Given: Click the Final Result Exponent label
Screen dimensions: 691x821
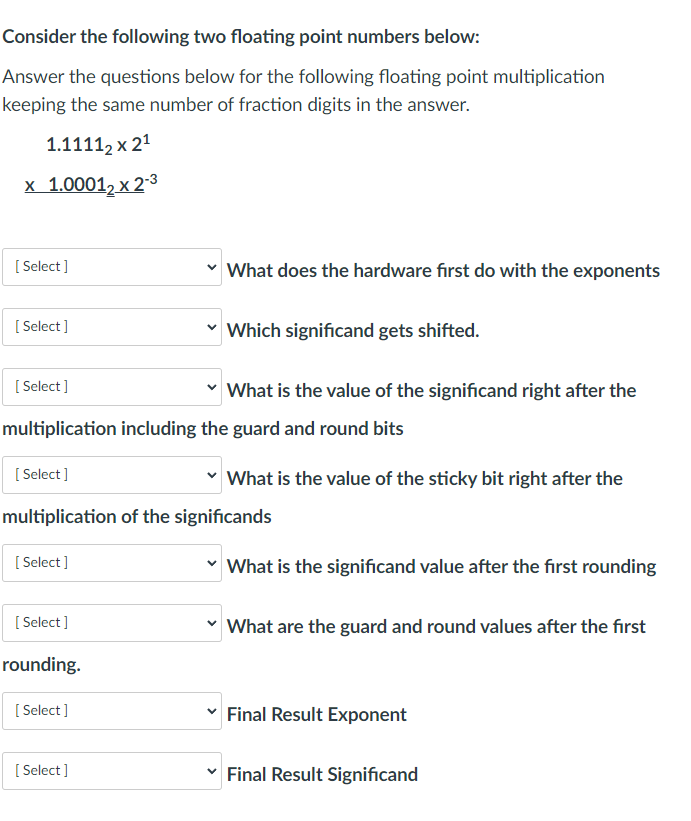Looking at the screenshot, I should [x=317, y=714].
